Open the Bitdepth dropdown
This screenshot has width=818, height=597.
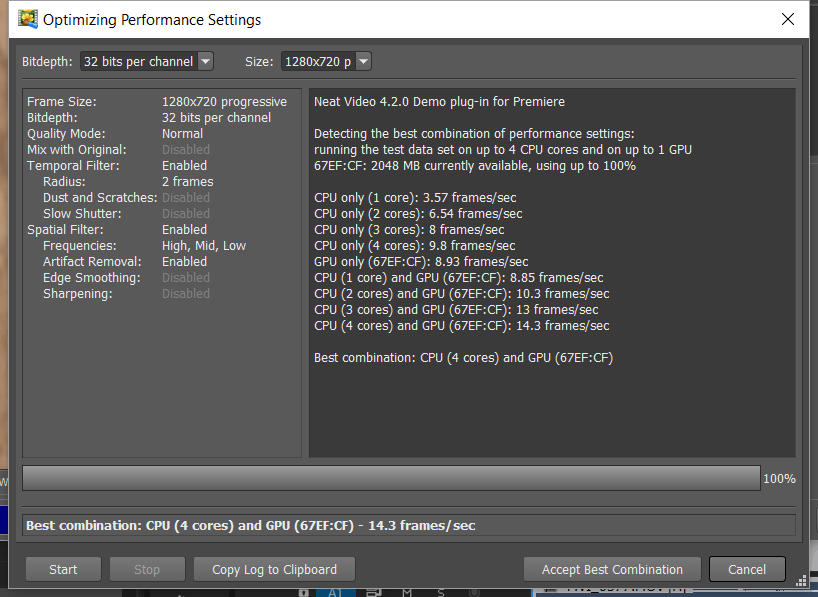(x=147, y=62)
